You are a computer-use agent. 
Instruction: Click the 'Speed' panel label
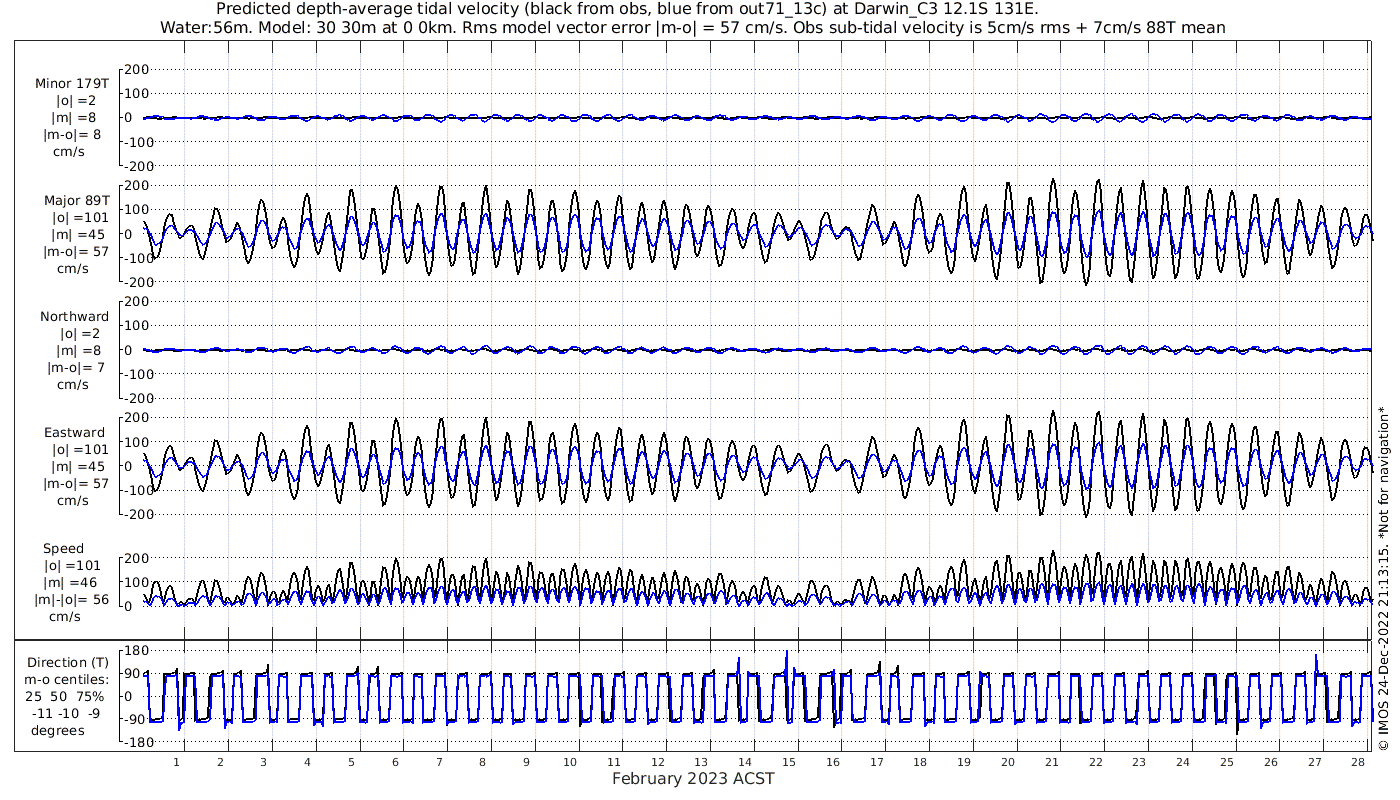[x=63, y=549]
